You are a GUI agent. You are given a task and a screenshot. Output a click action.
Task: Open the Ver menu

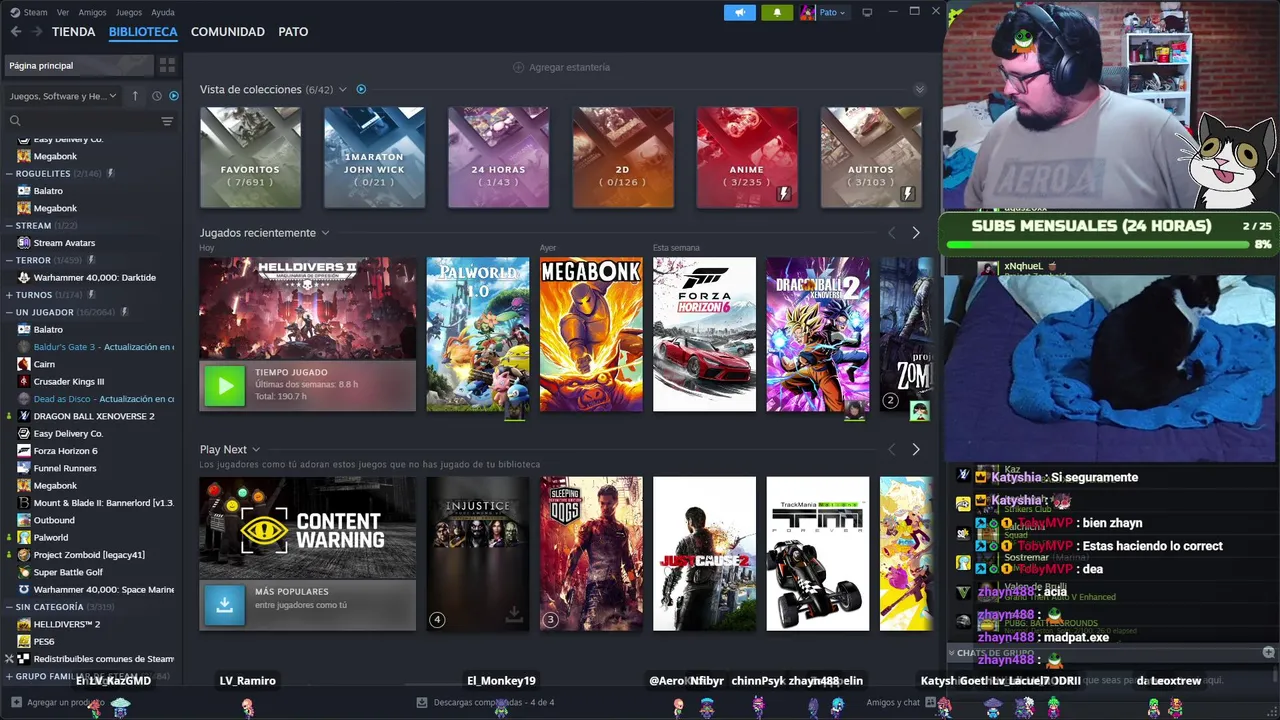pos(63,12)
